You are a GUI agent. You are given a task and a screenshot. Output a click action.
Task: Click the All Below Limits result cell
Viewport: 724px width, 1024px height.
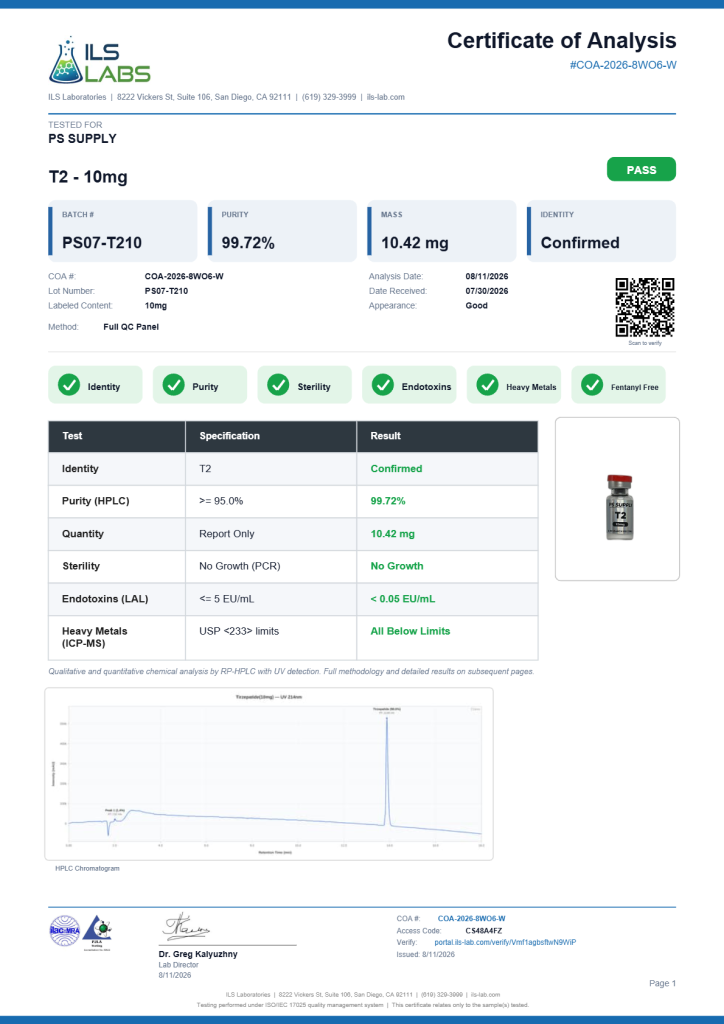[447, 637]
